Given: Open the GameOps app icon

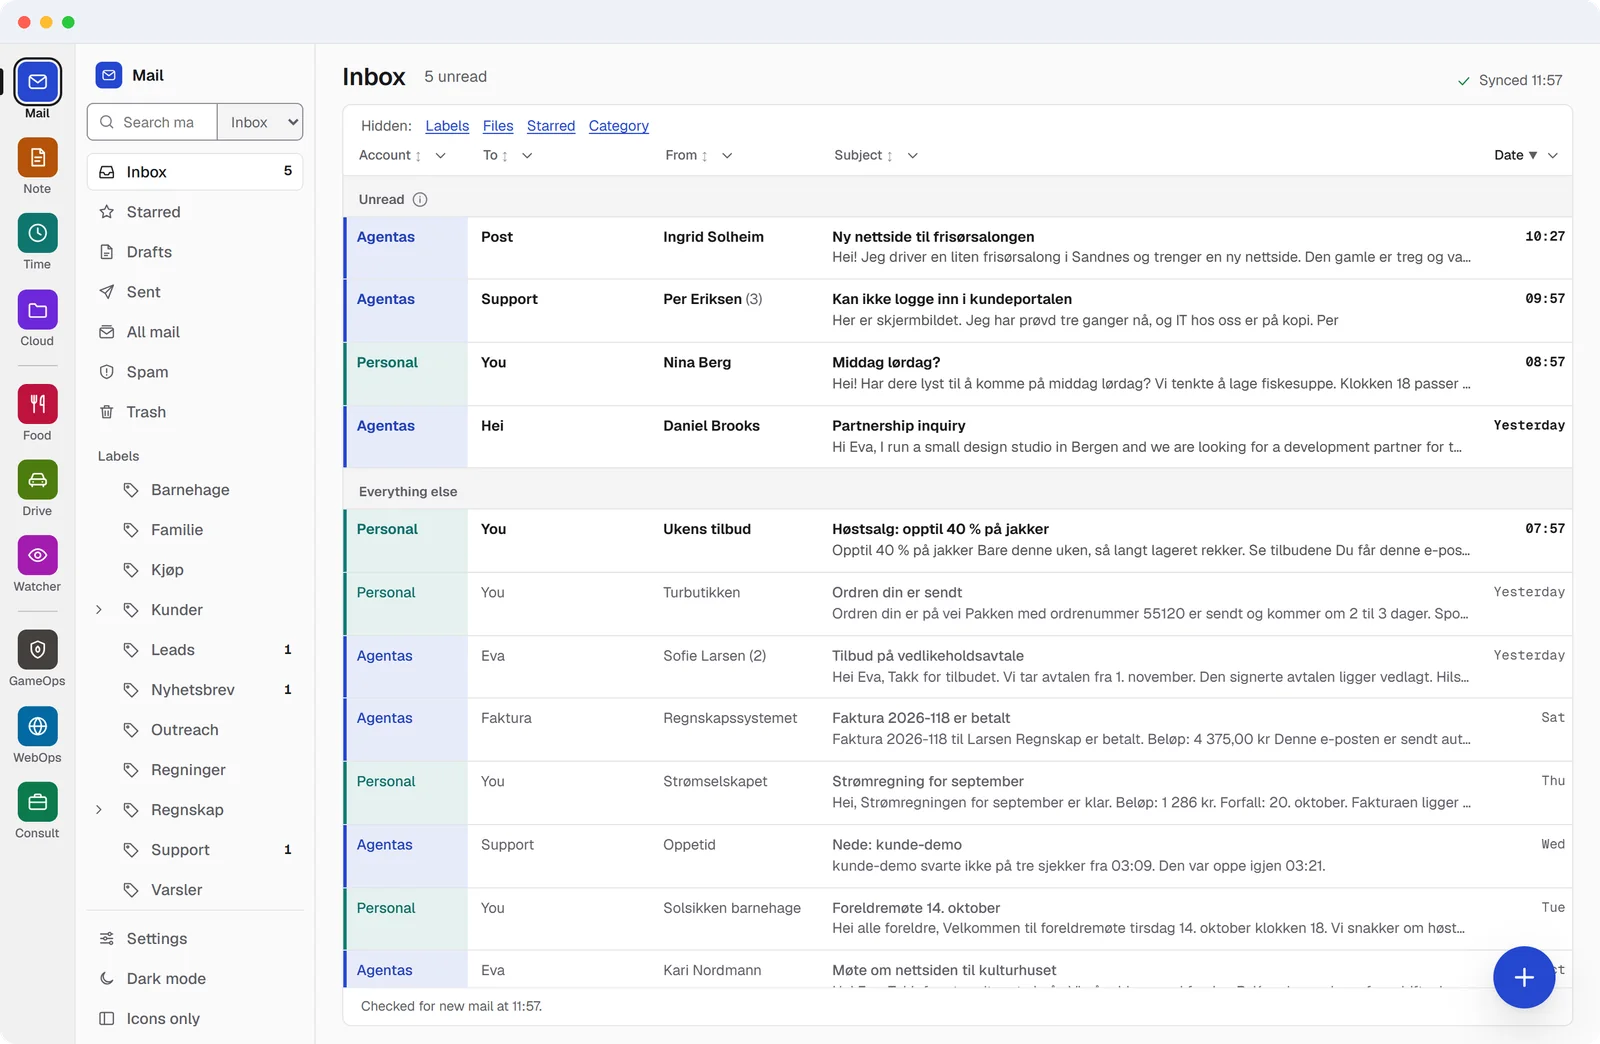Looking at the screenshot, I should (x=37, y=650).
